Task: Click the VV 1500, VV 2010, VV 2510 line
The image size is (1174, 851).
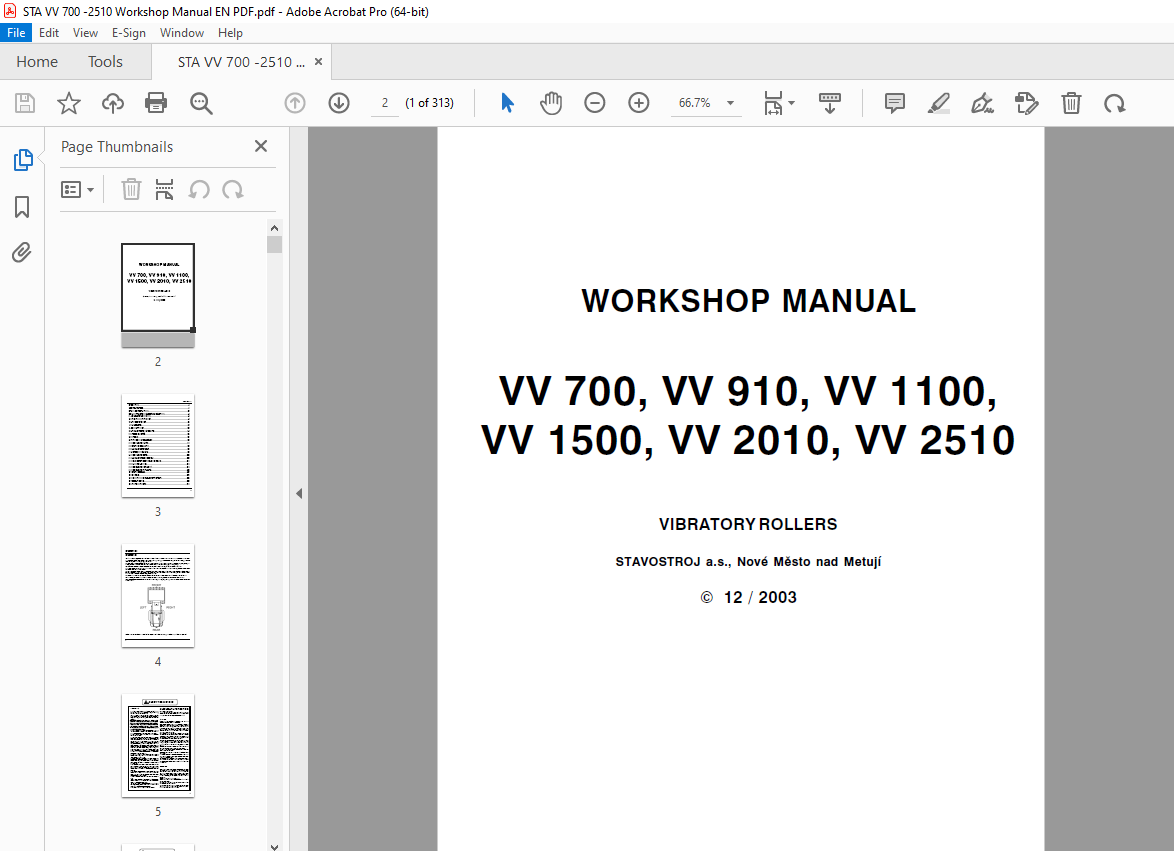Action: click(748, 439)
